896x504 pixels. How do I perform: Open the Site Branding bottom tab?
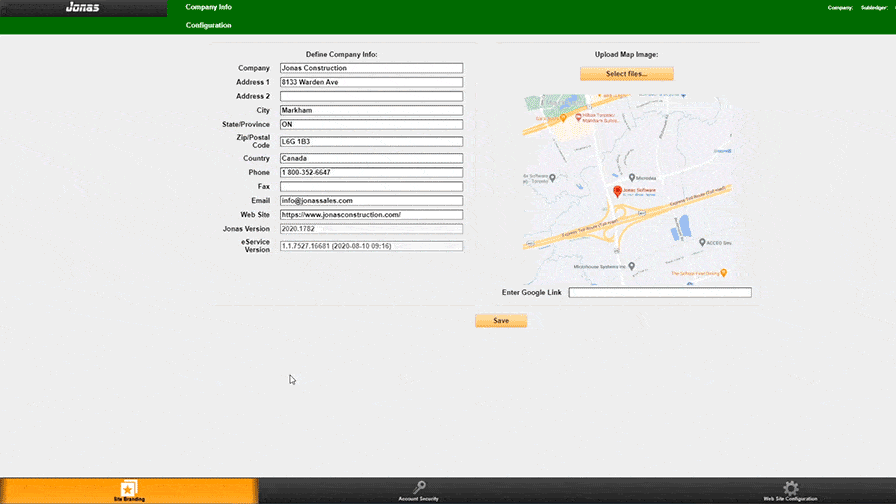coord(129,491)
